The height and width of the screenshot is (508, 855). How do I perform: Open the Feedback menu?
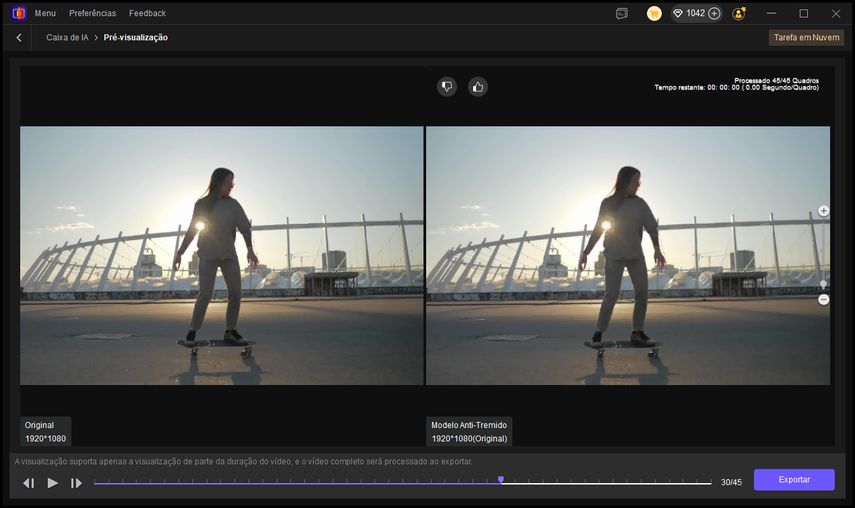click(x=147, y=13)
